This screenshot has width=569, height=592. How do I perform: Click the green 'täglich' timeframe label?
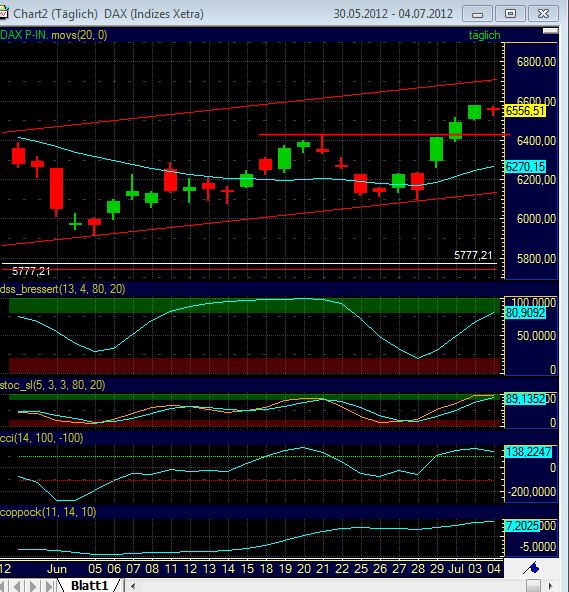pyautogui.click(x=484, y=35)
